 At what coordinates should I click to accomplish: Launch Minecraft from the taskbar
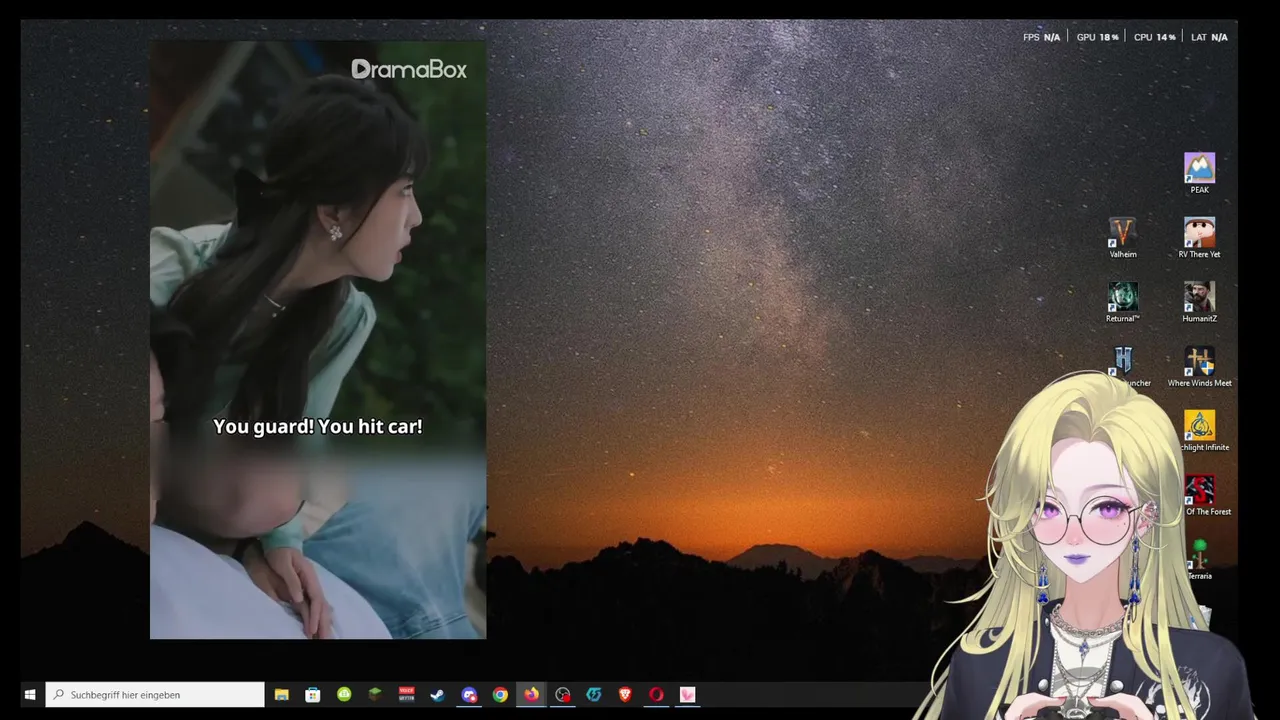tap(375, 694)
